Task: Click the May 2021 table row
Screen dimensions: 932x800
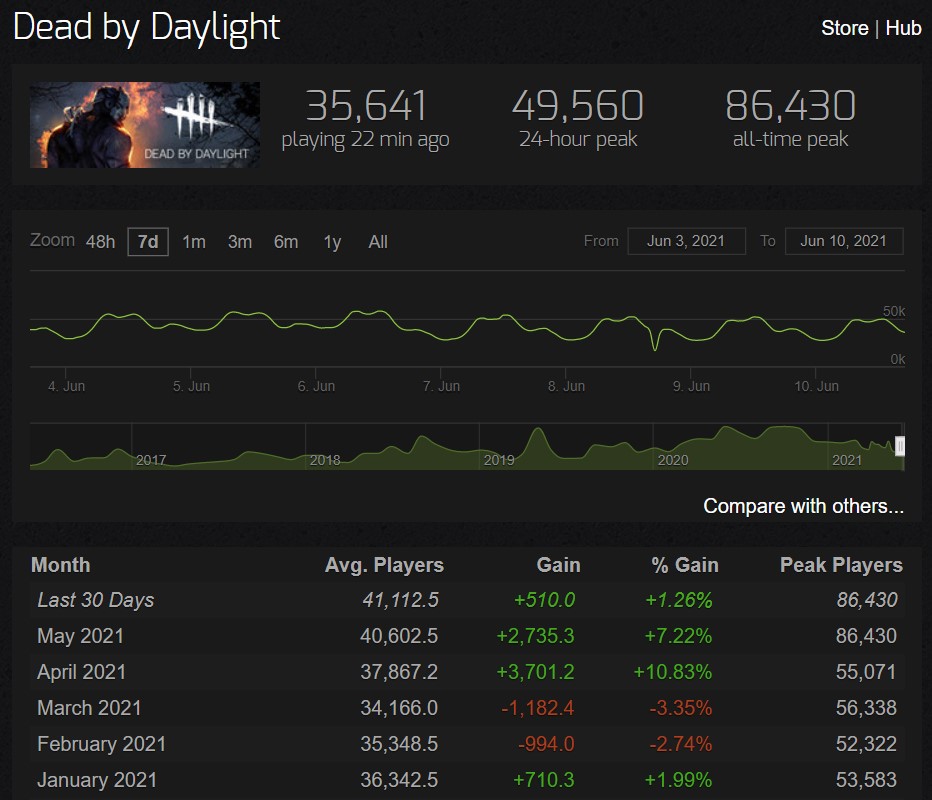Action: point(466,636)
